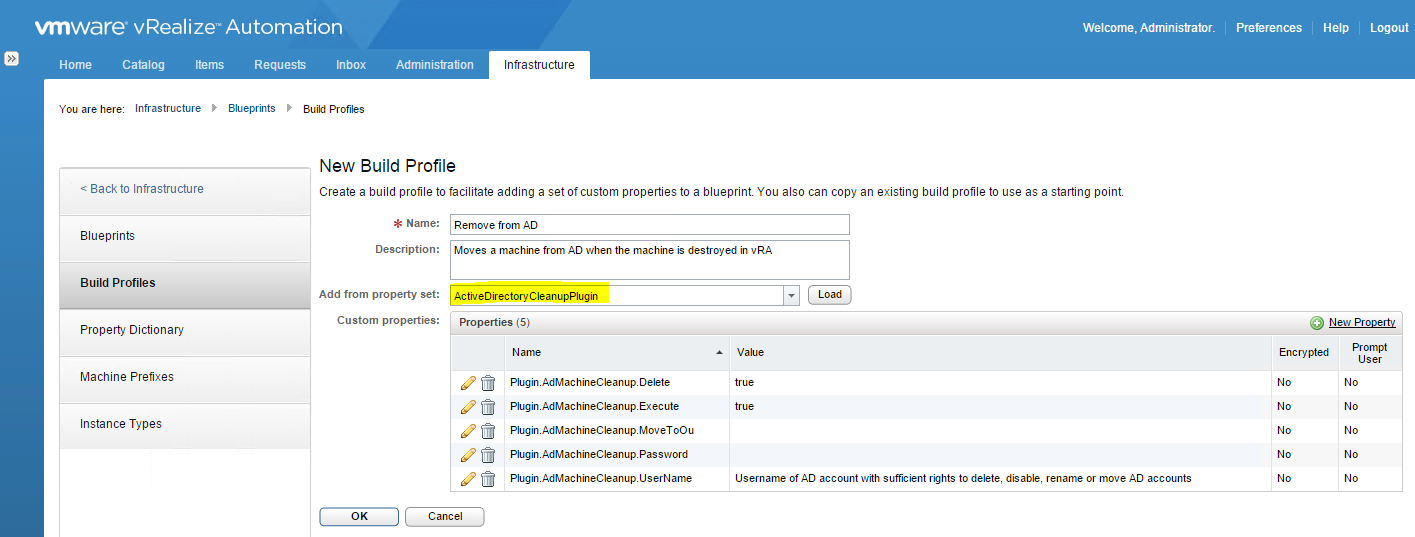The height and width of the screenshot is (537, 1415).
Task: Edit the Plugin.AdMachineCleanup.Execute property pencil icon
Action: (468, 406)
